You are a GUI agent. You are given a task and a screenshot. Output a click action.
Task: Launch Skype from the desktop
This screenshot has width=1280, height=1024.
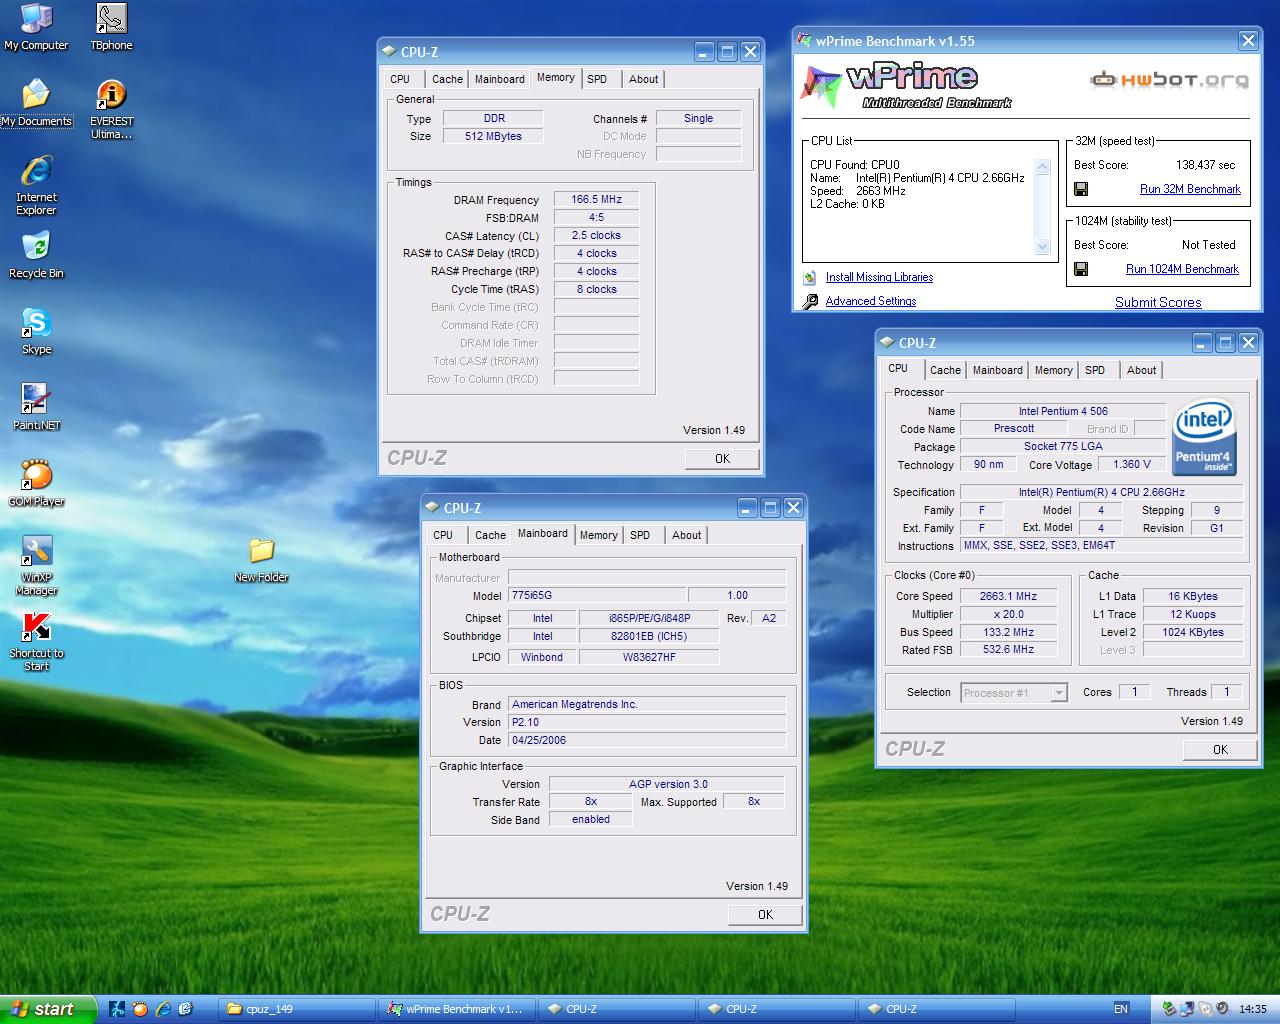[x=36, y=331]
